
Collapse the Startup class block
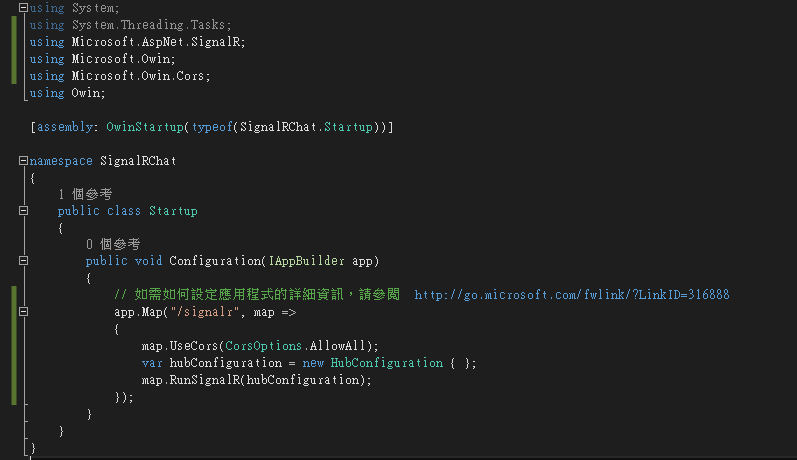point(23,210)
